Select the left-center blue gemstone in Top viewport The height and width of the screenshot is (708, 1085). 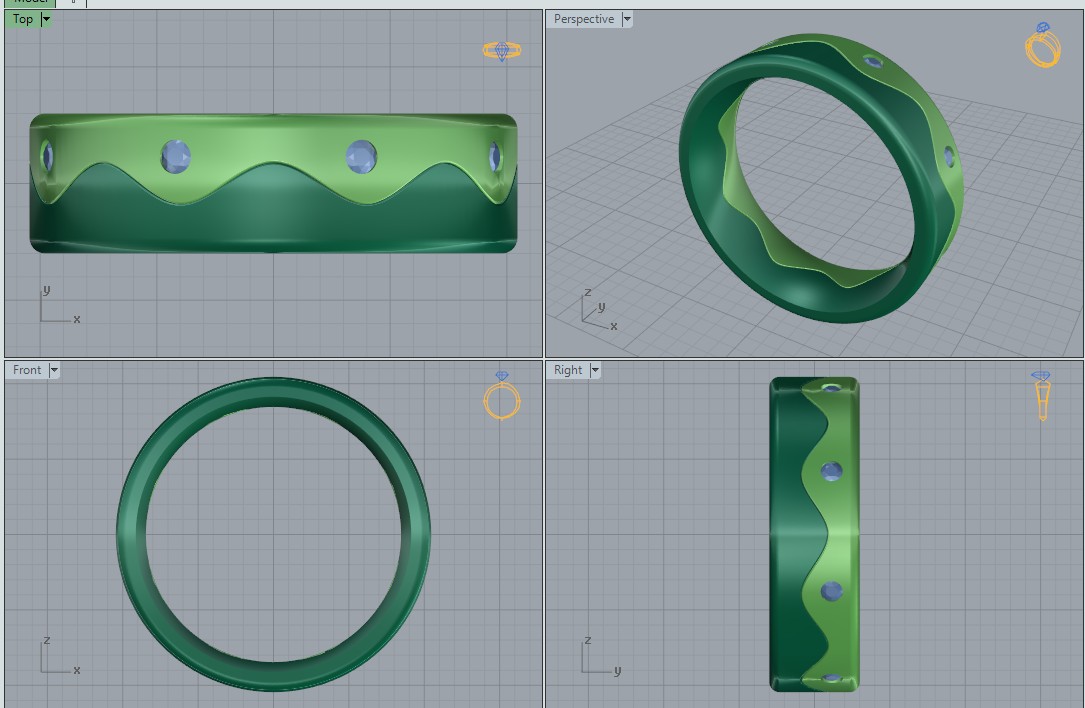click(x=176, y=156)
